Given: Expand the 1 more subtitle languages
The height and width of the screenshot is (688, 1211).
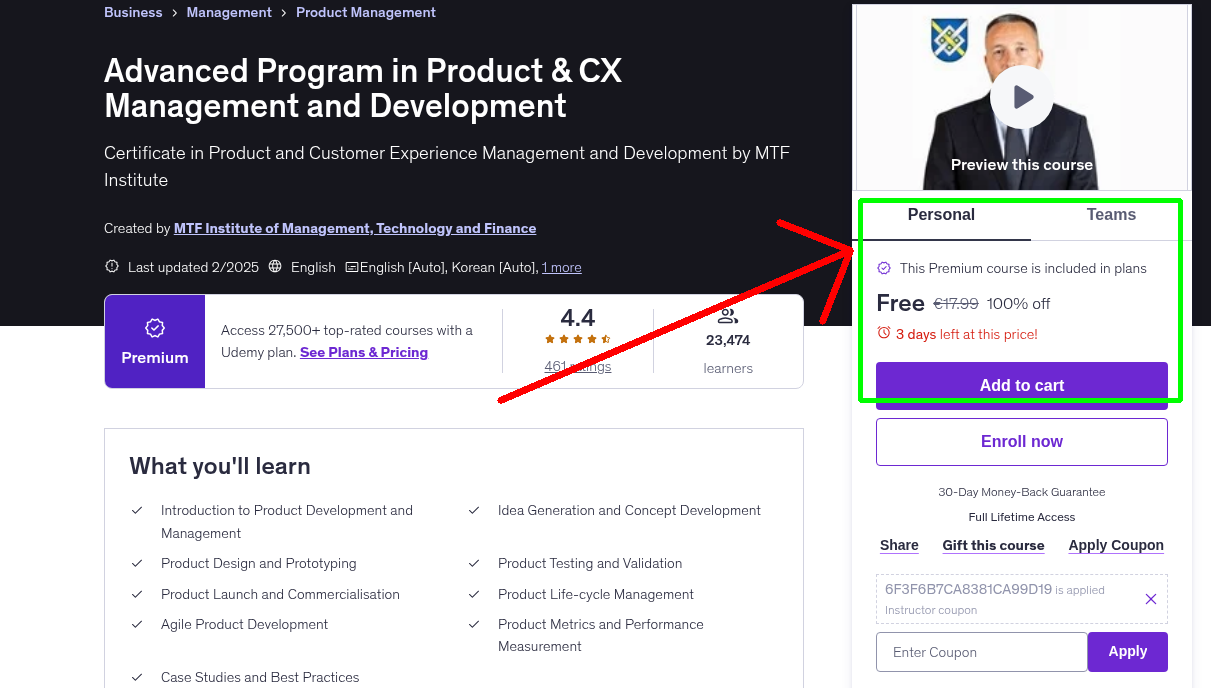Looking at the screenshot, I should [x=561, y=267].
